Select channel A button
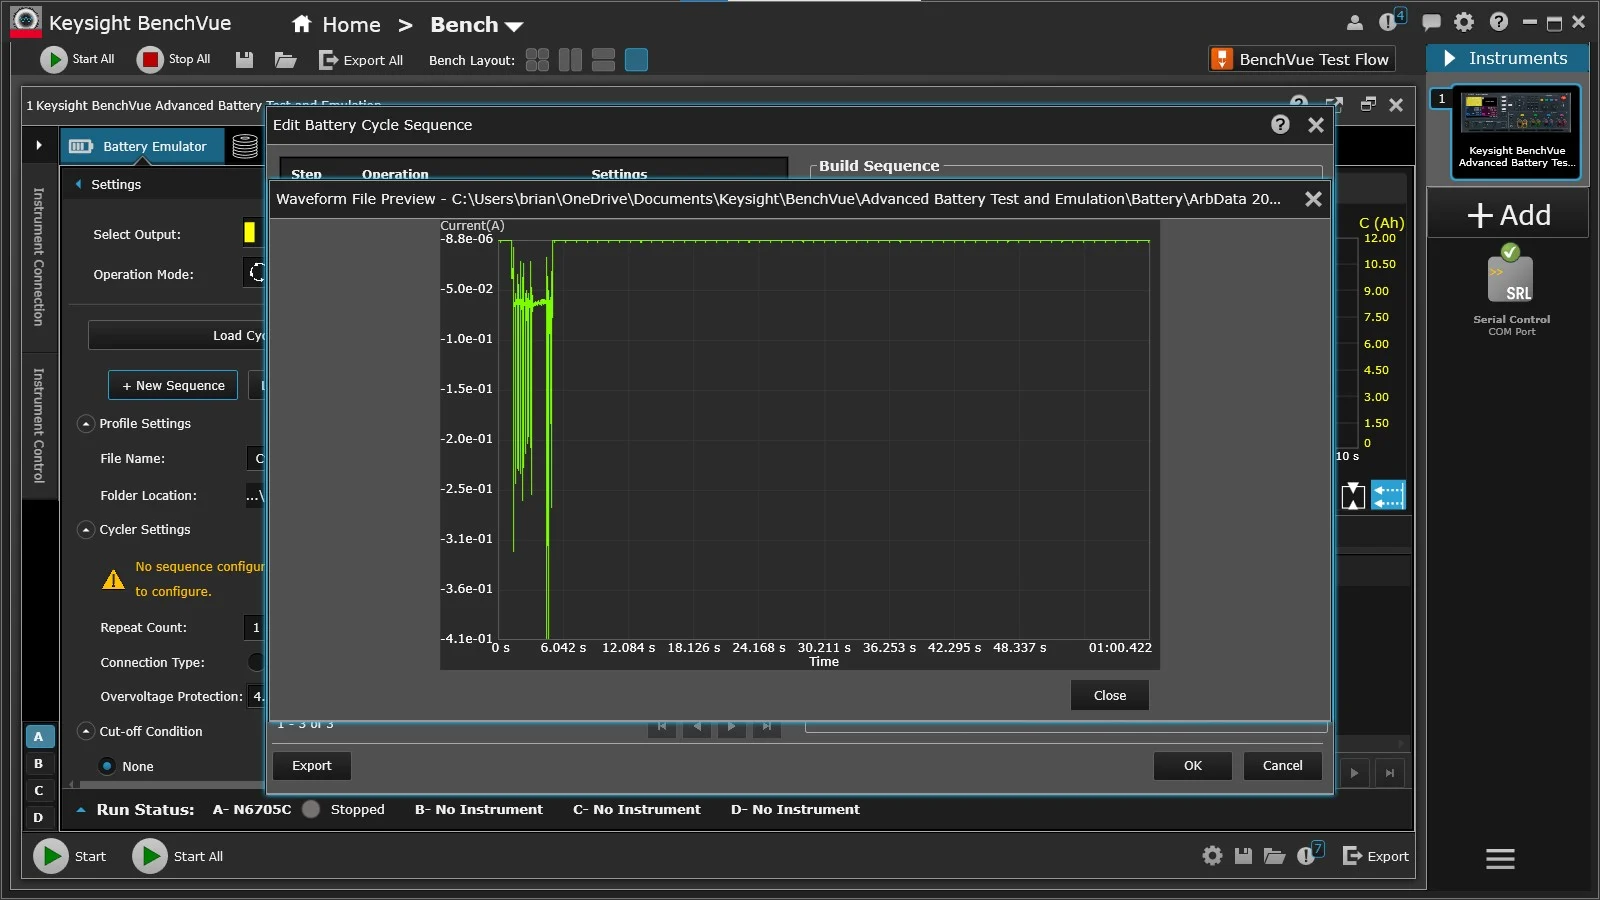1600x900 pixels. [39, 737]
